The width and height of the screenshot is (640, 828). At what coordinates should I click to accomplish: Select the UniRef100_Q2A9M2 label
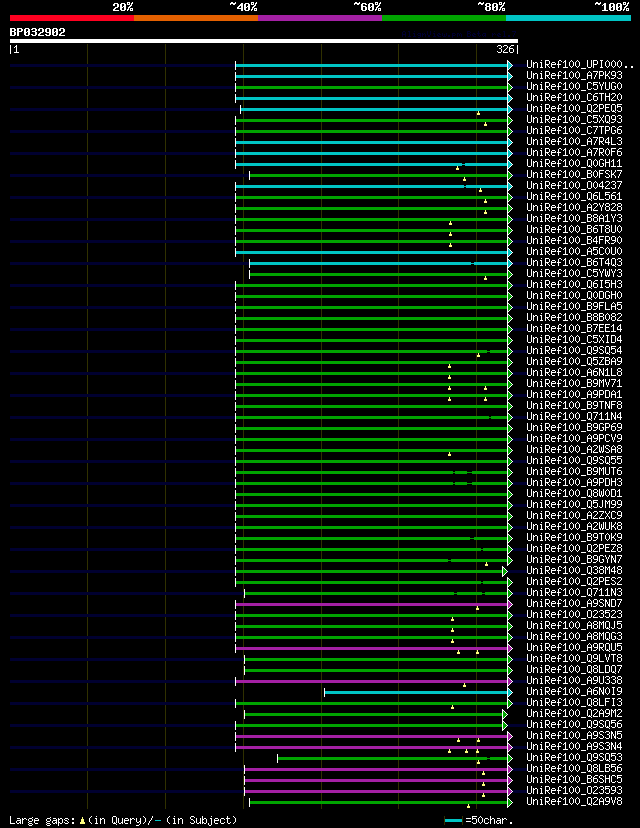[x=575, y=713]
